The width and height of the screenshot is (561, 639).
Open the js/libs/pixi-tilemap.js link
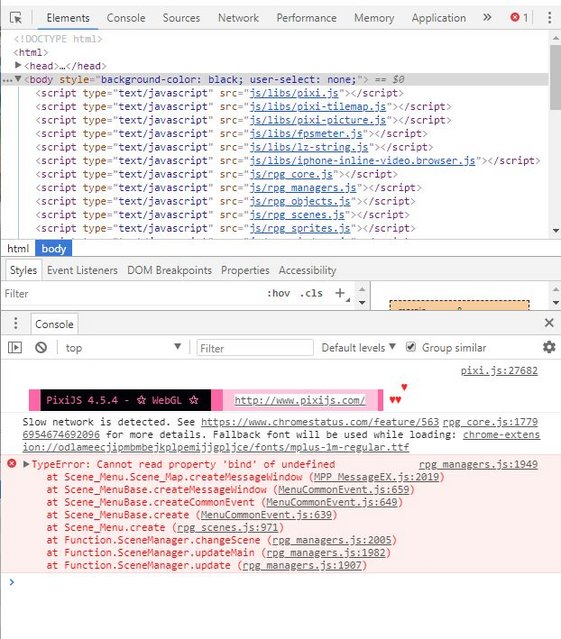click(x=318, y=107)
